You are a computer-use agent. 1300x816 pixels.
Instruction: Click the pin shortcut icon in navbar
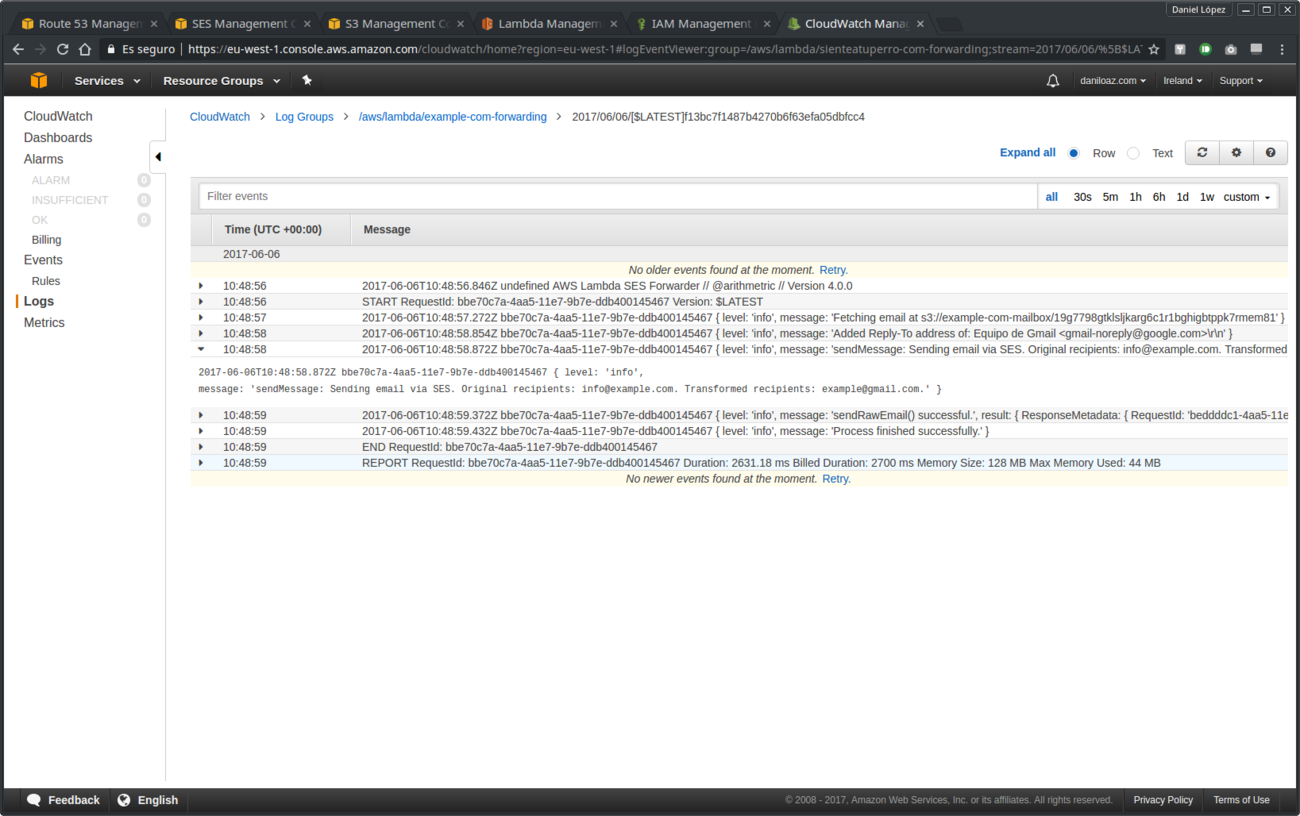pos(306,80)
